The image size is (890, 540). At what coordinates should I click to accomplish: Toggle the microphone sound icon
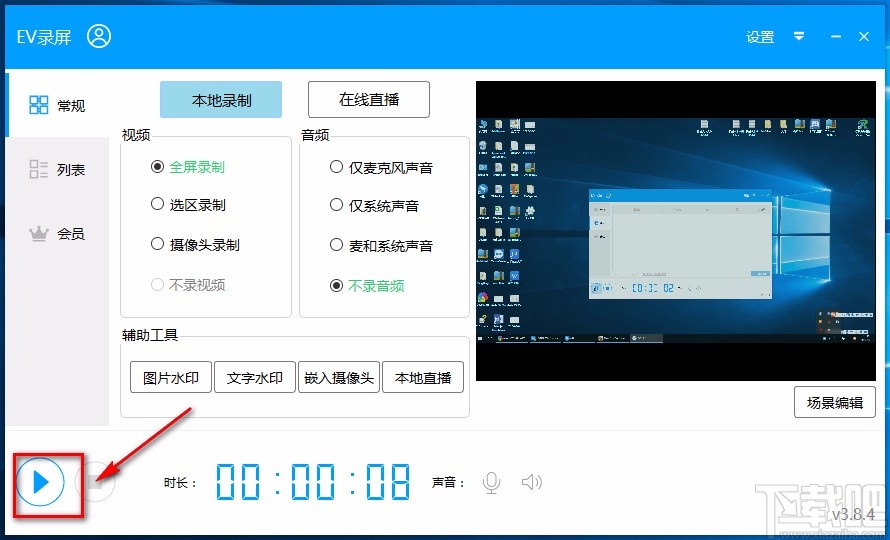coord(492,483)
